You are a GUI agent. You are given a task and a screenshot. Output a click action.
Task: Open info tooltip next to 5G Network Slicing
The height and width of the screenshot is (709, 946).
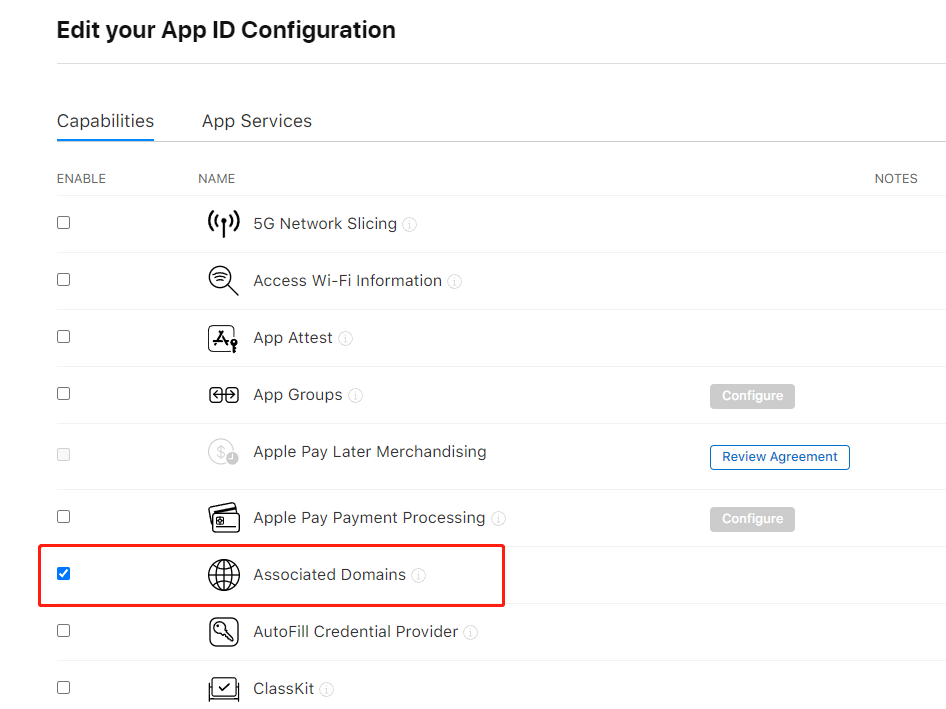pyautogui.click(x=410, y=225)
